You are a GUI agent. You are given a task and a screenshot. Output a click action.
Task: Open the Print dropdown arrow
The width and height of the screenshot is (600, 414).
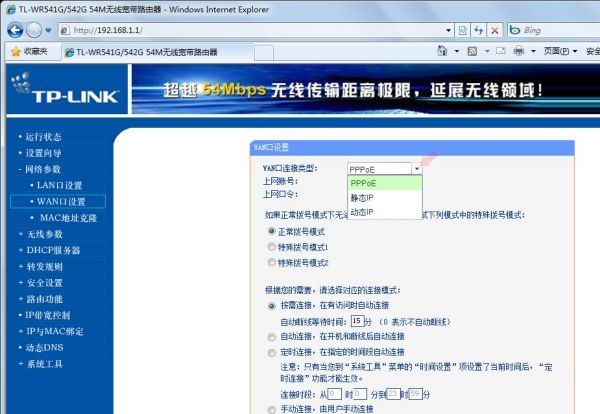click(533, 51)
